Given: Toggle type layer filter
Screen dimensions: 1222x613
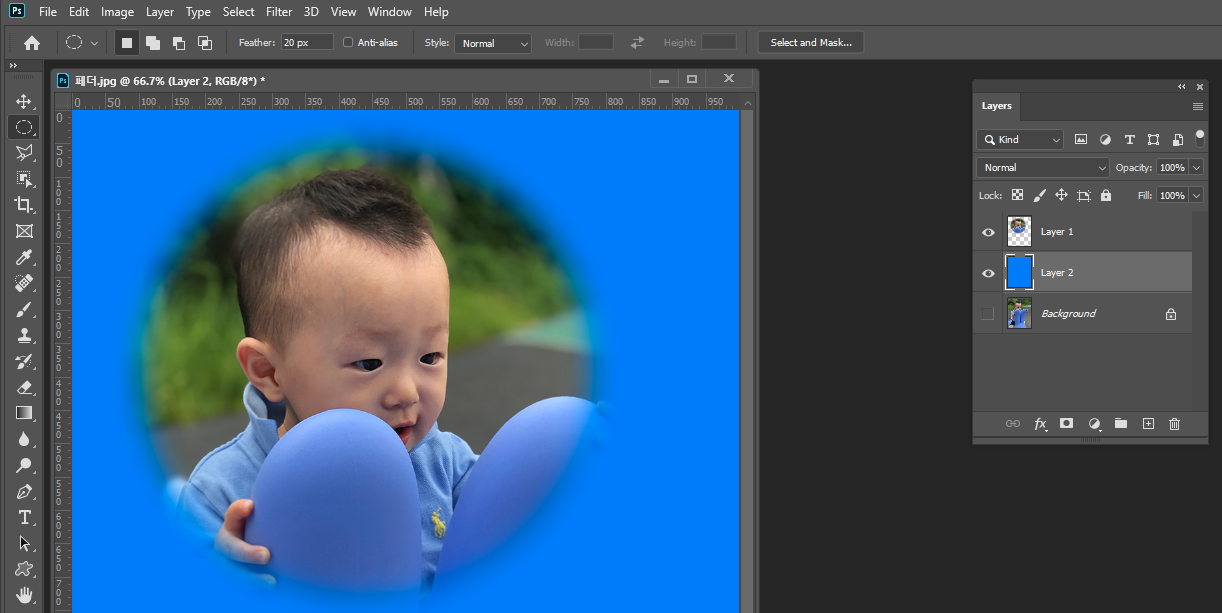Looking at the screenshot, I should [1129, 140].
